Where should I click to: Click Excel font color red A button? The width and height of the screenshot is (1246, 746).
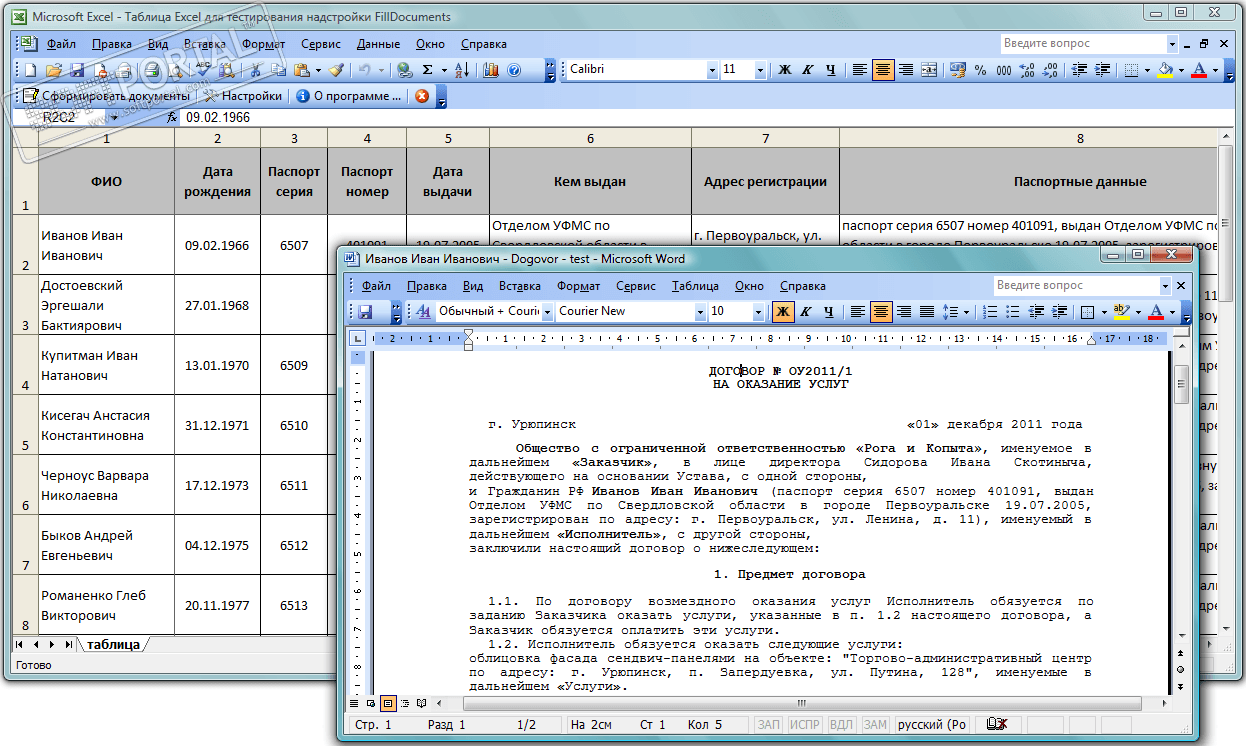(1199, 70)
